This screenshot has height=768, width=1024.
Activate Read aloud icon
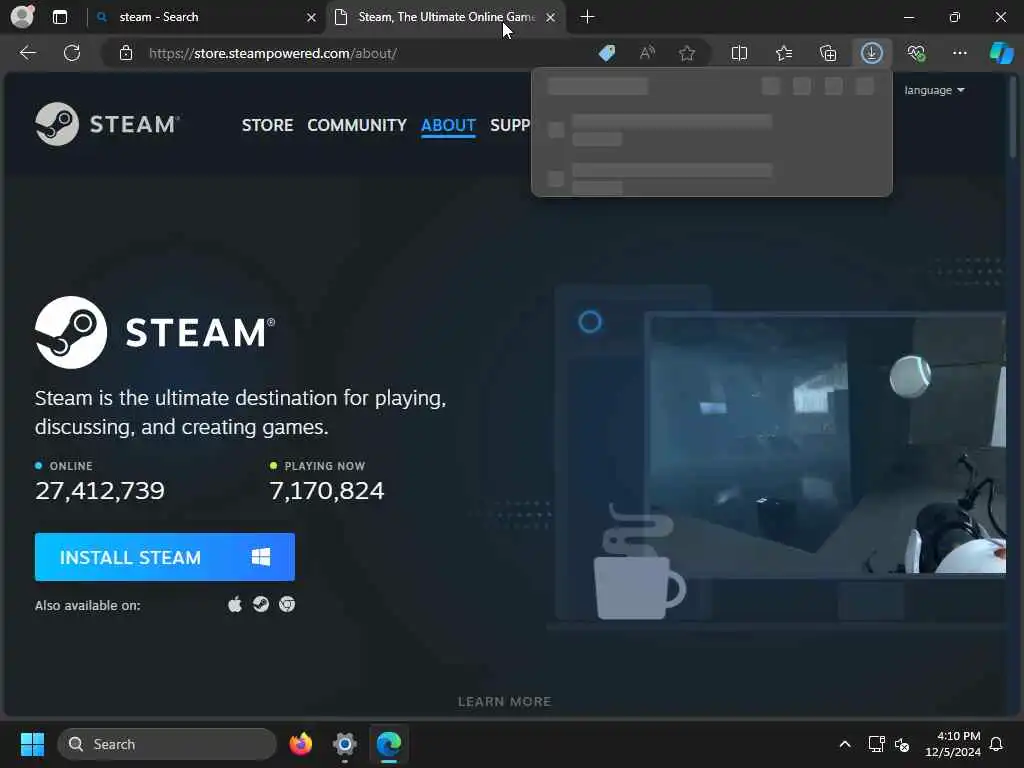tap(647, 53)
